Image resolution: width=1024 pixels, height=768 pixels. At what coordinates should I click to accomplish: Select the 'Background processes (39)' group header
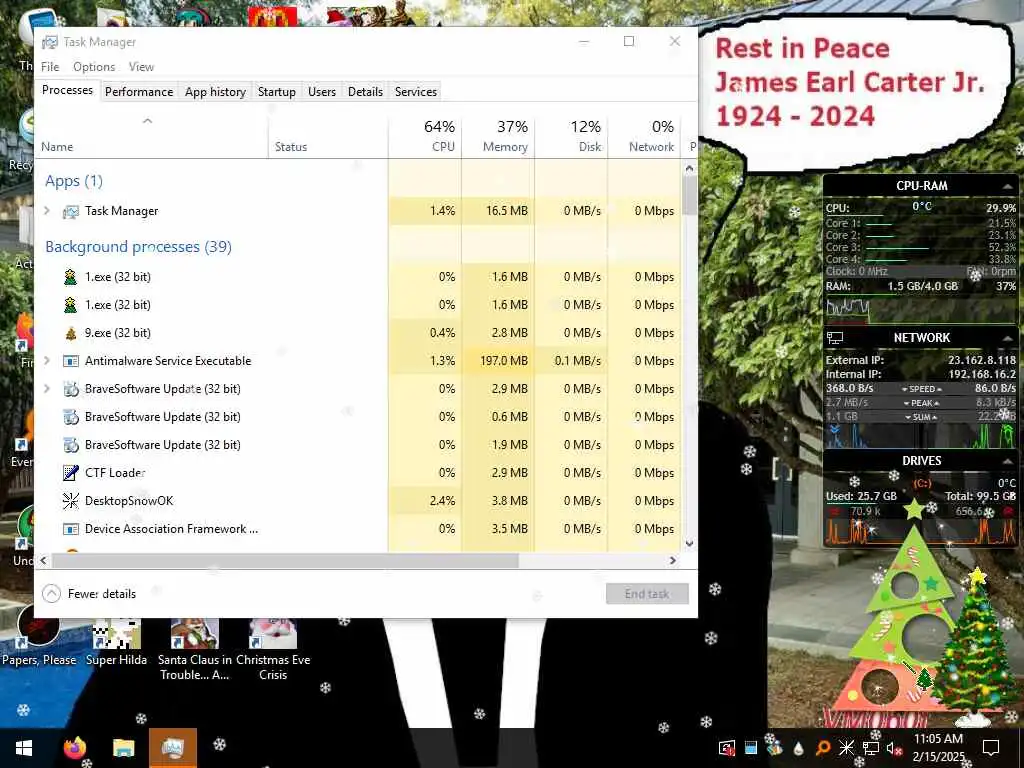coord(138,247)
